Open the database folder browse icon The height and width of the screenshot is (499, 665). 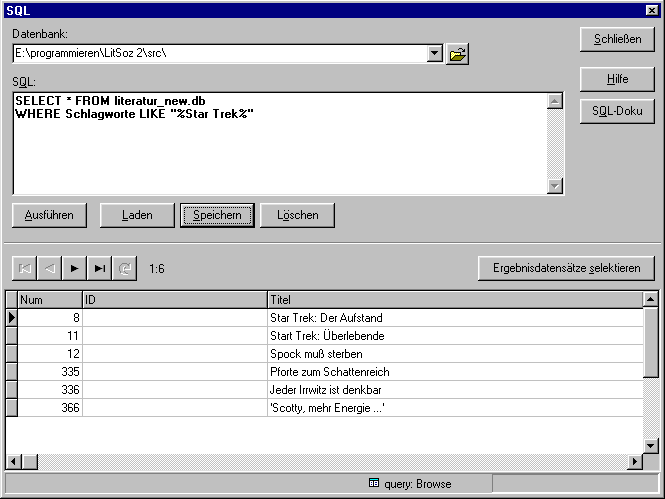457,54
